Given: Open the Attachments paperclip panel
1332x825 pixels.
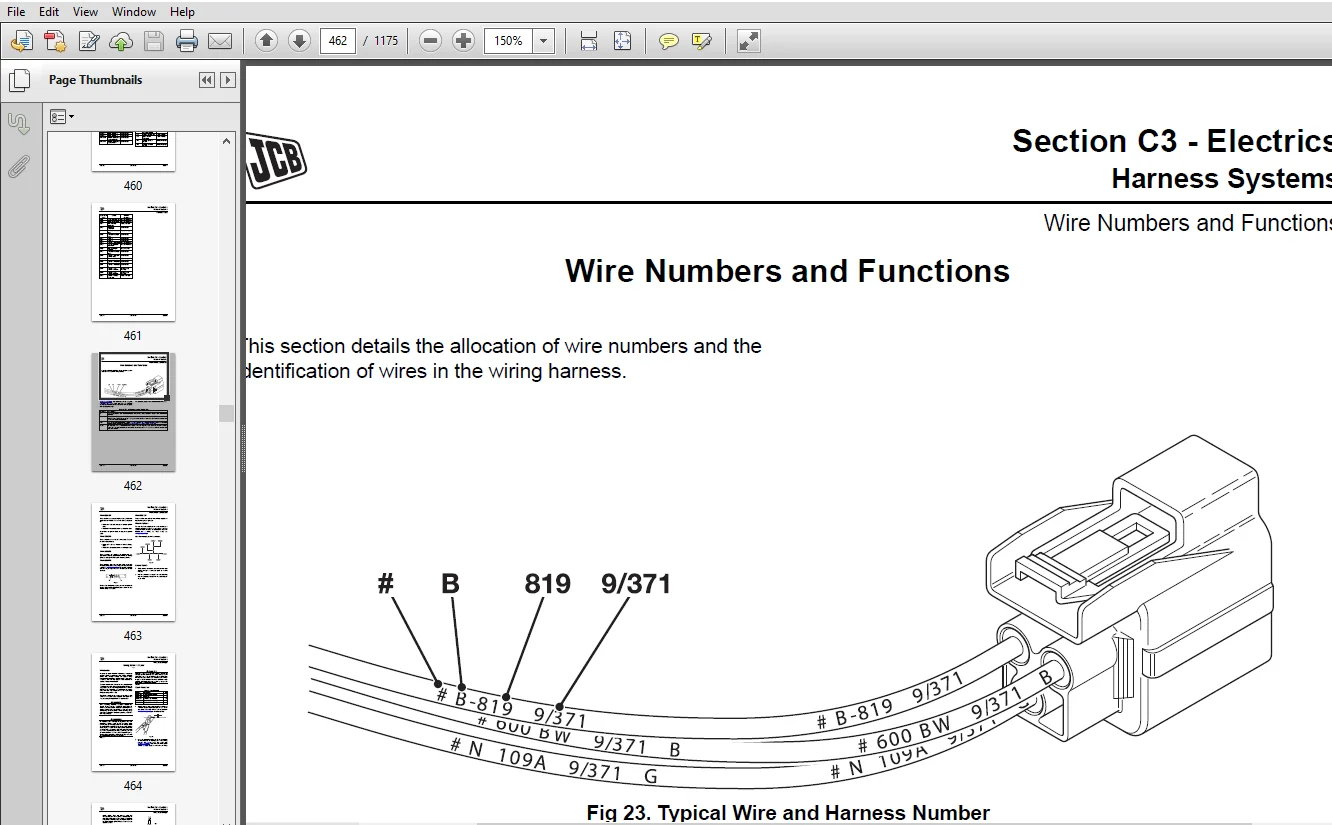Looking at the screenshot, I should 18,167.
